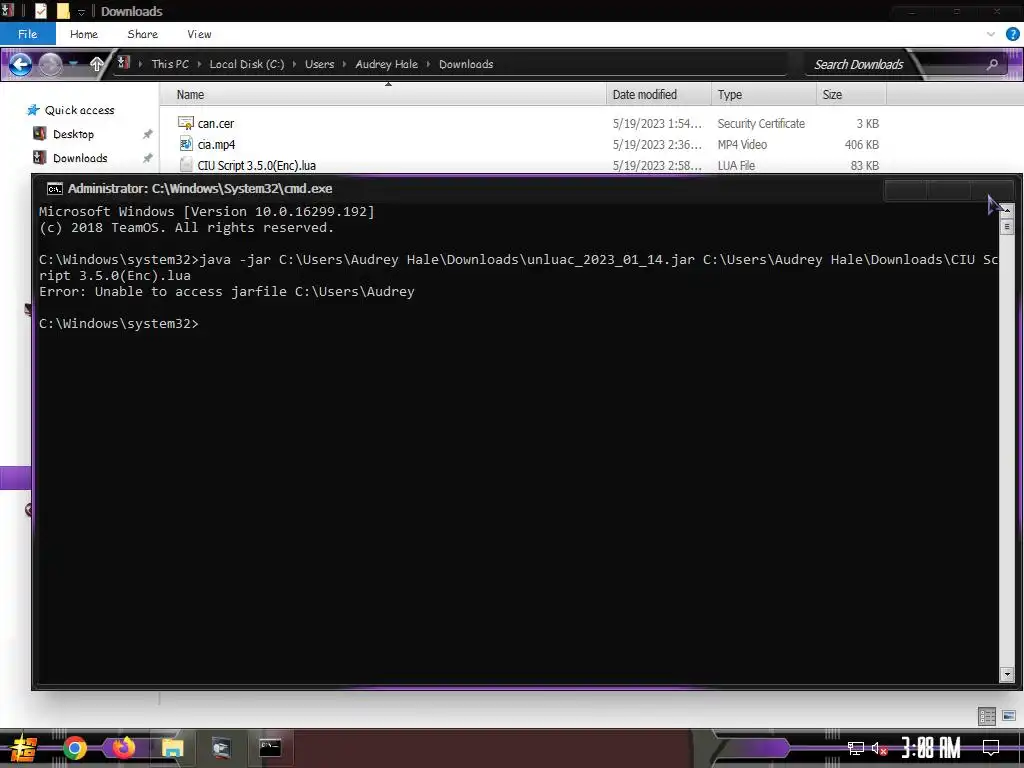The height and width of the screenshot is (768, 1024).
Task: Click the Forward navigation arrow
Action: click(50, 64)
